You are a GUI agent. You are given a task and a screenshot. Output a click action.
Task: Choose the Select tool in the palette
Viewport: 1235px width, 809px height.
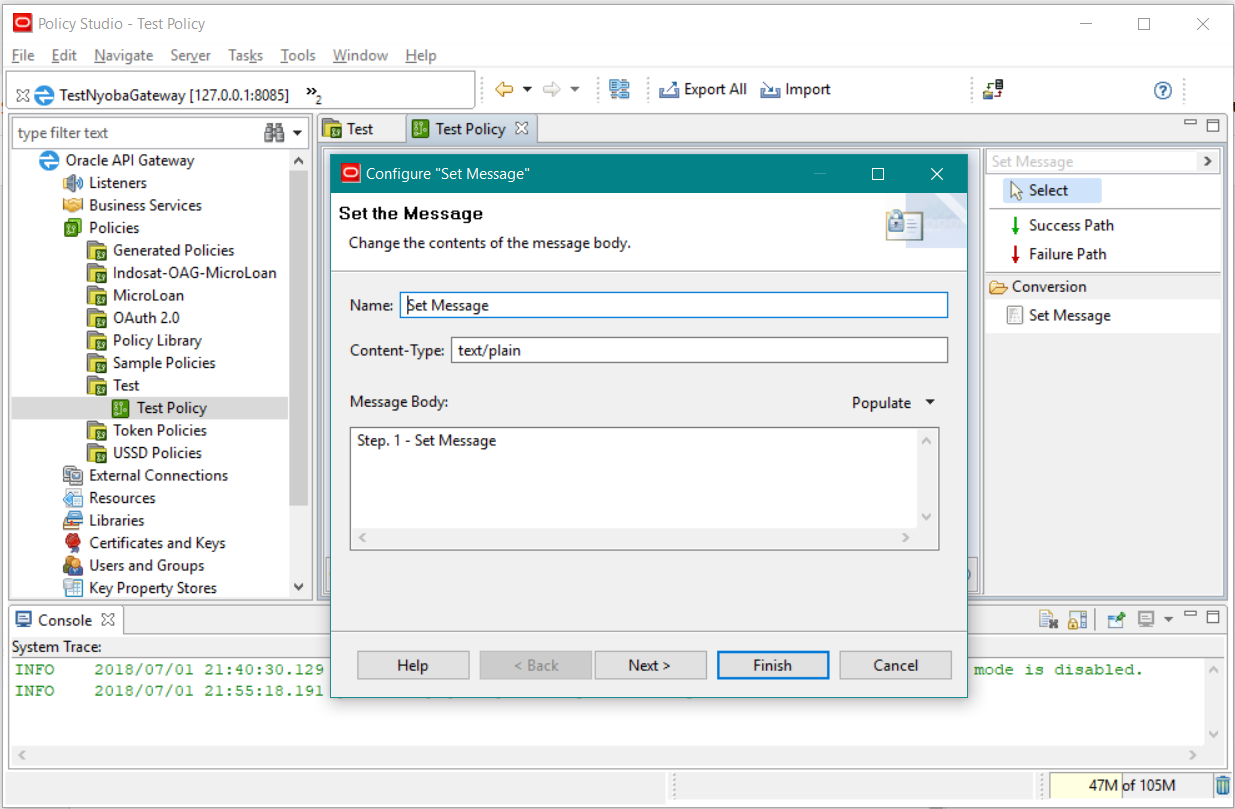(x=1052, y=191)
